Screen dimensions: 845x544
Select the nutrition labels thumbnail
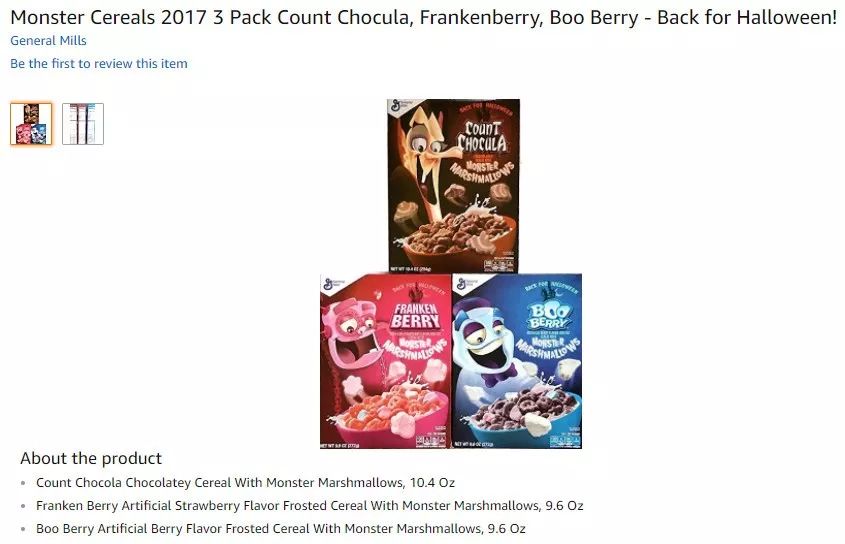82,124
